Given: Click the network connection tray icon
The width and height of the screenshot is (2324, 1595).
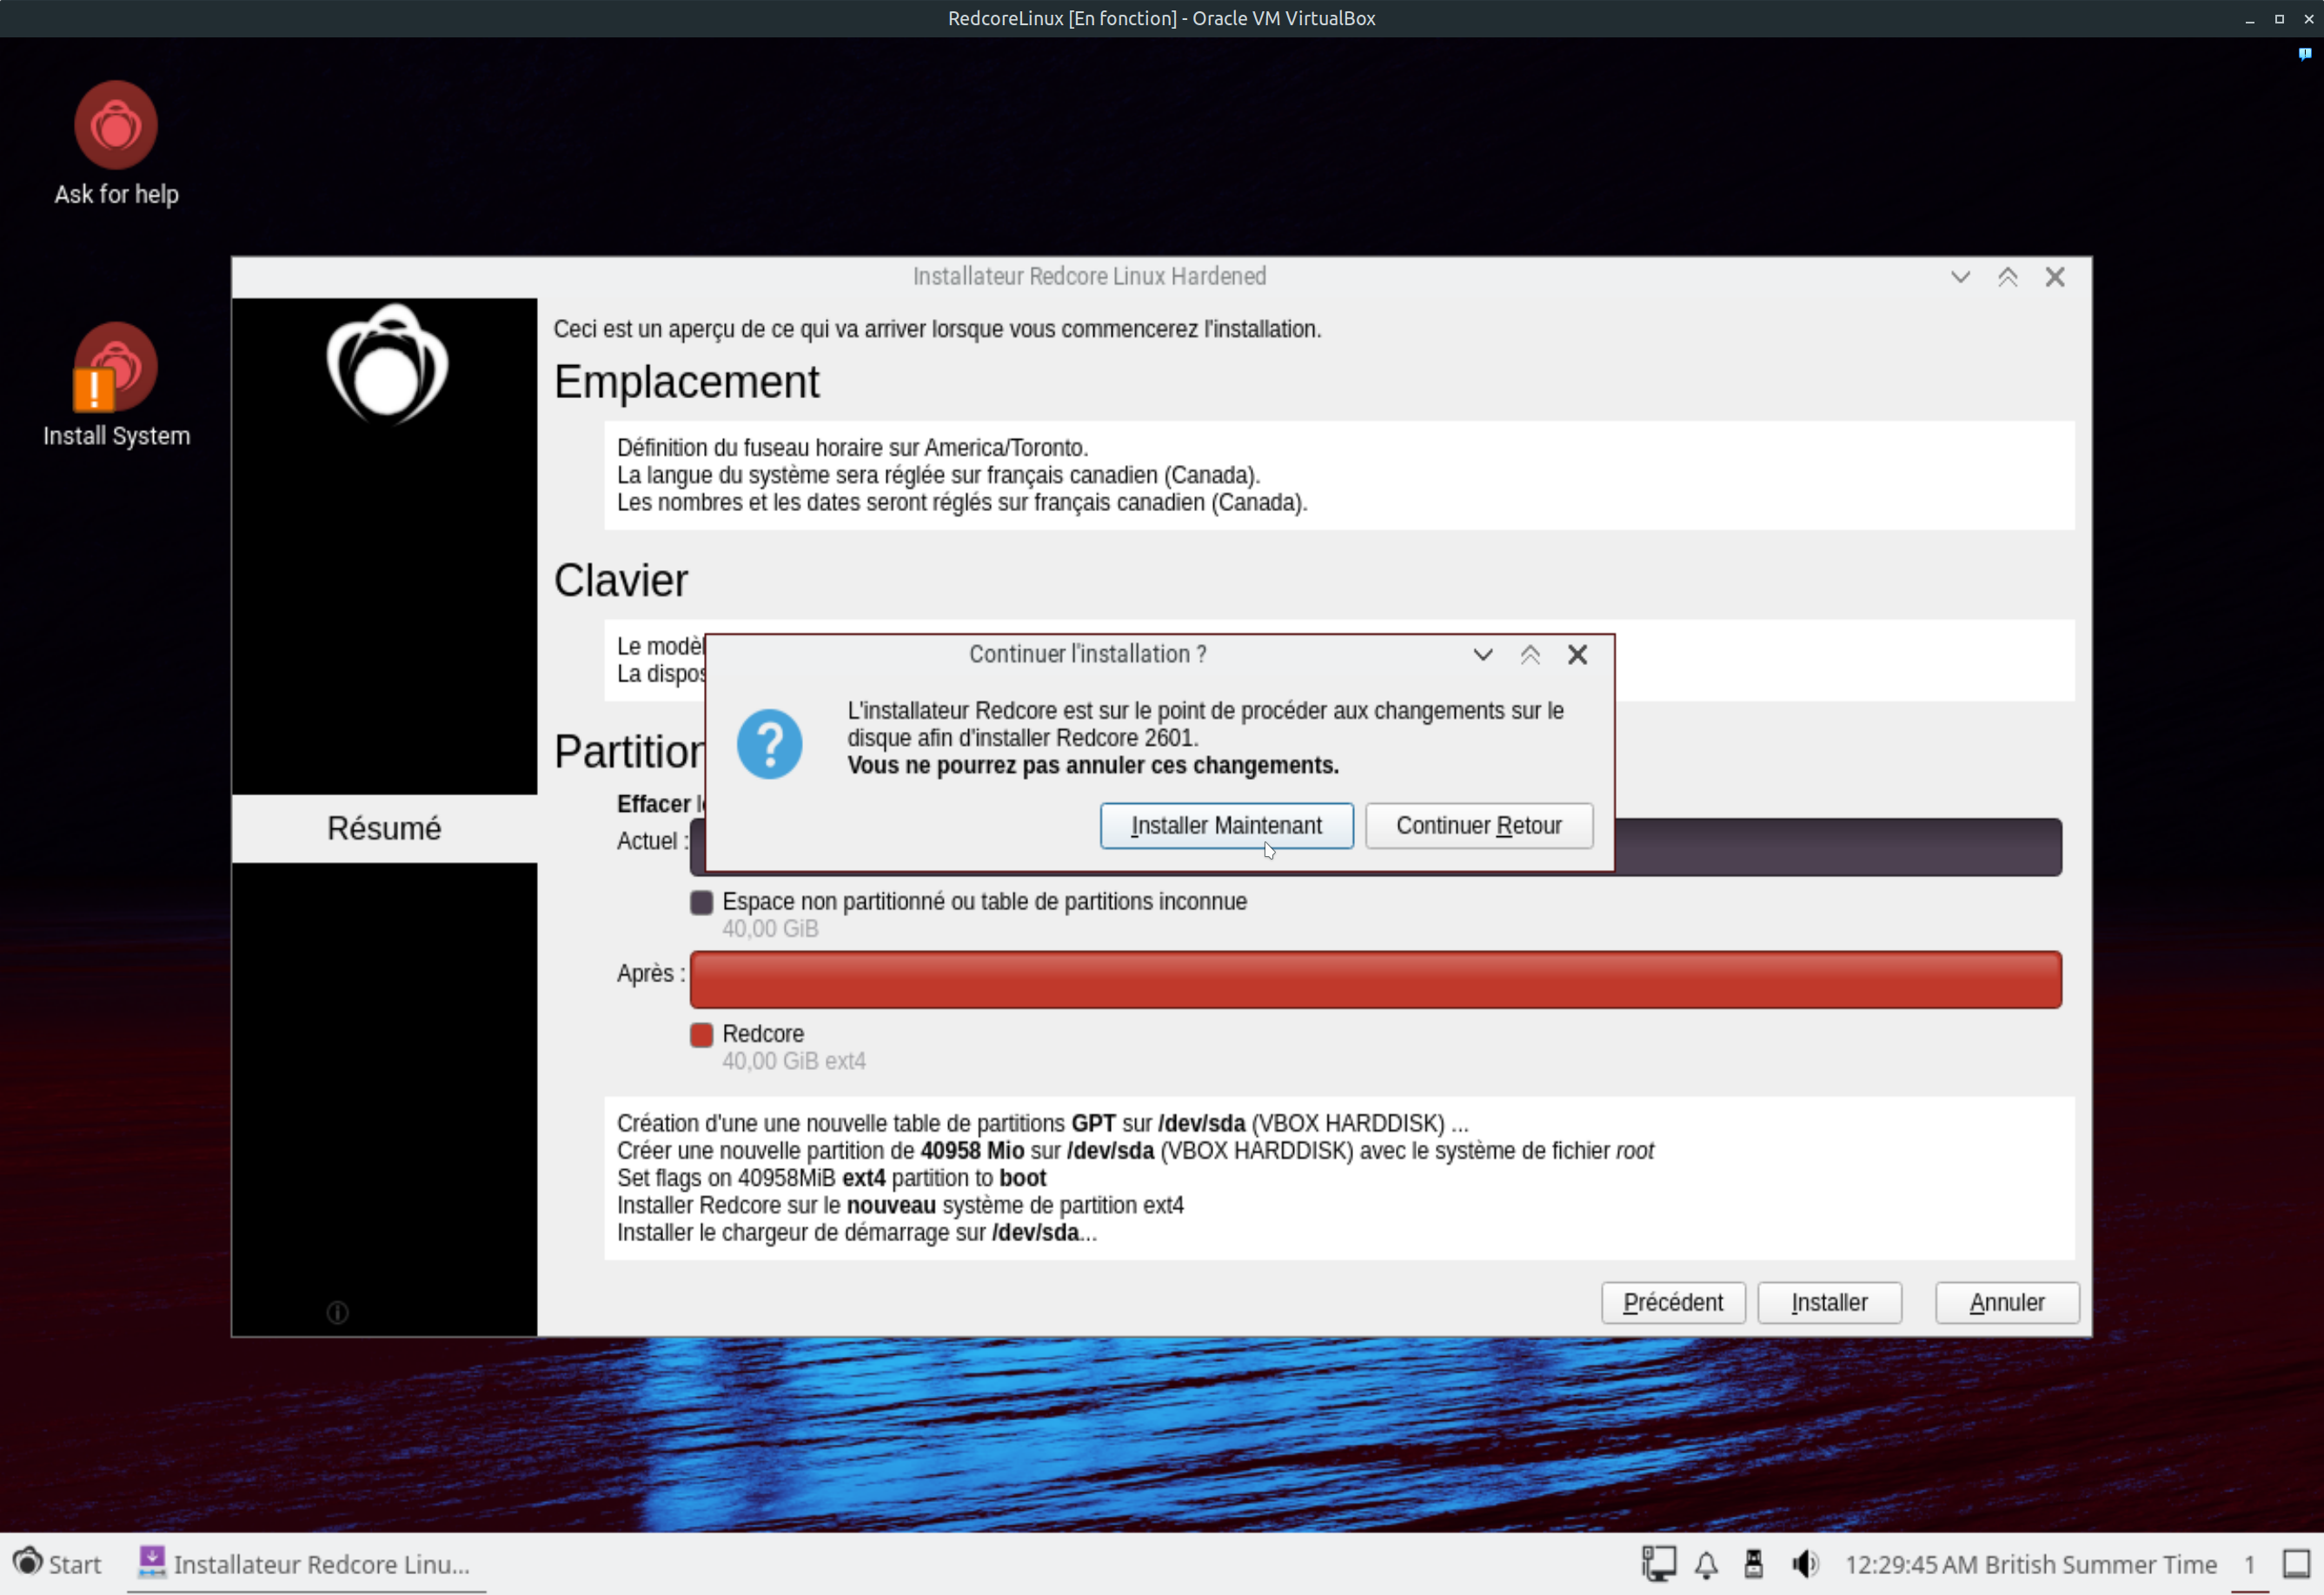Looking at the screenshot, I should point(1658,1564).
